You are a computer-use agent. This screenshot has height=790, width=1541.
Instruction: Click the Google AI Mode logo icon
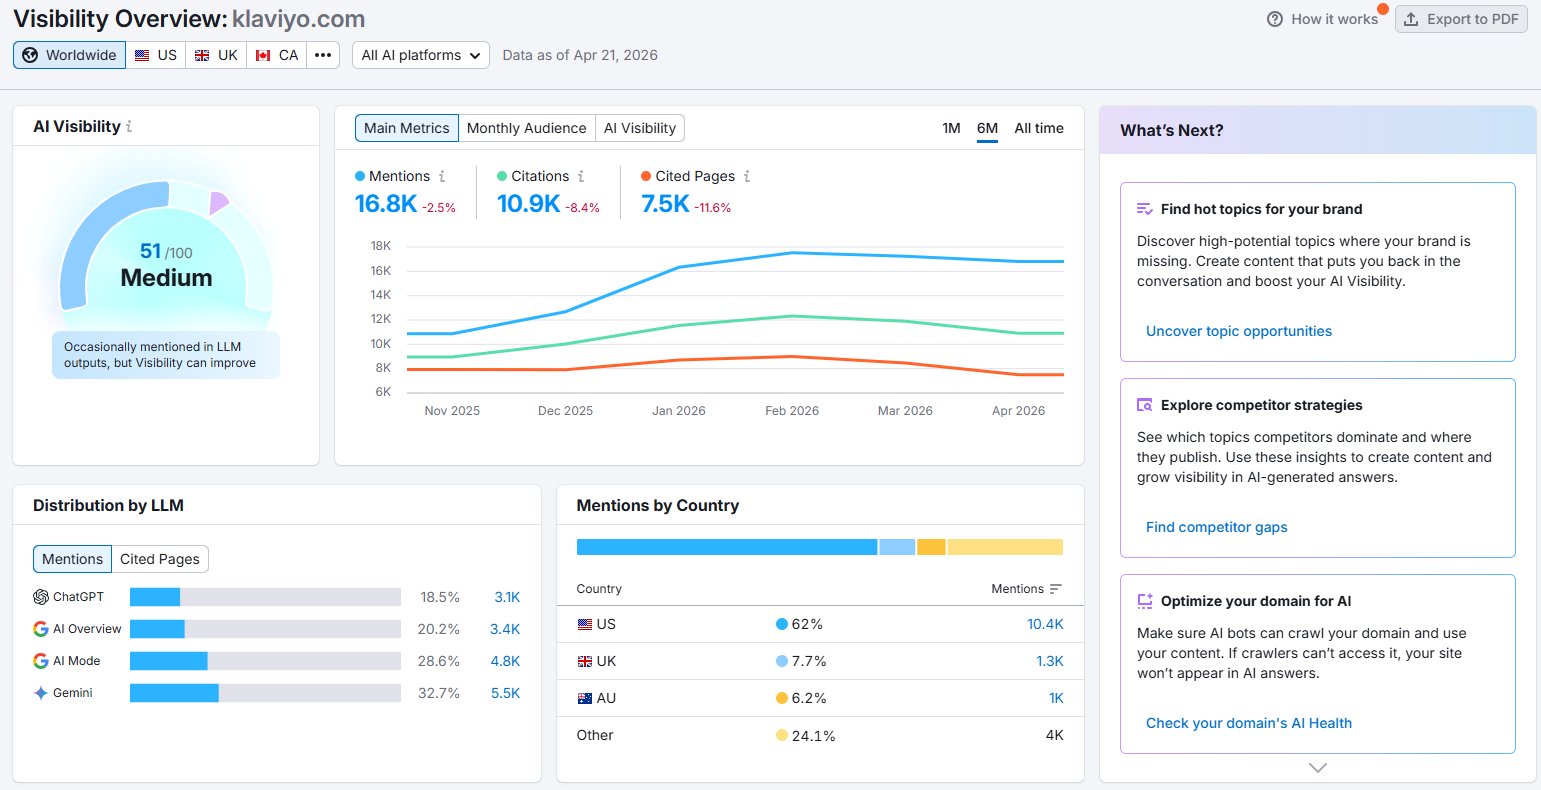[x=41, y=661]
